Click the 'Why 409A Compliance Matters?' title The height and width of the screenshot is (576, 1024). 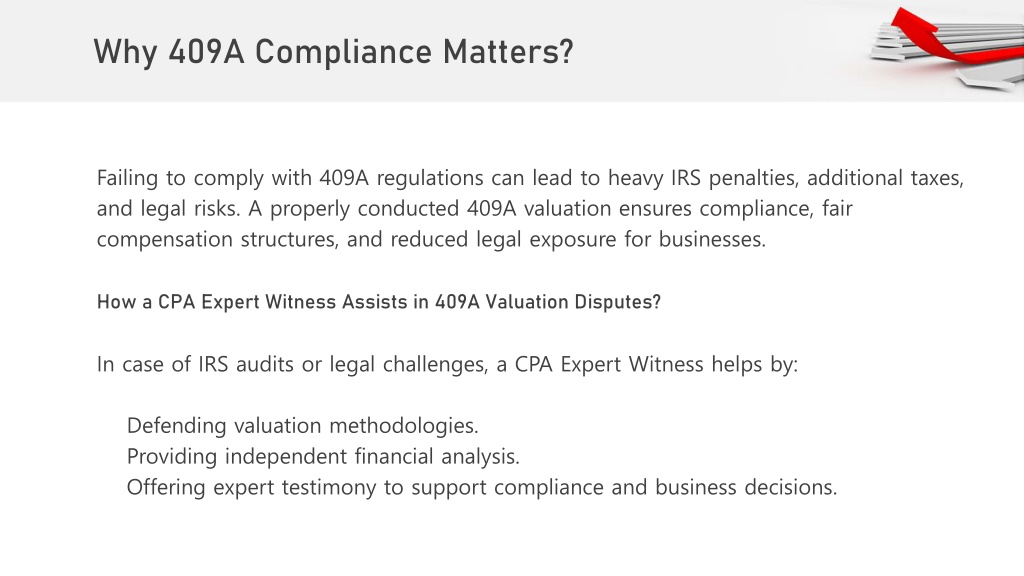(x=333, y=52)
